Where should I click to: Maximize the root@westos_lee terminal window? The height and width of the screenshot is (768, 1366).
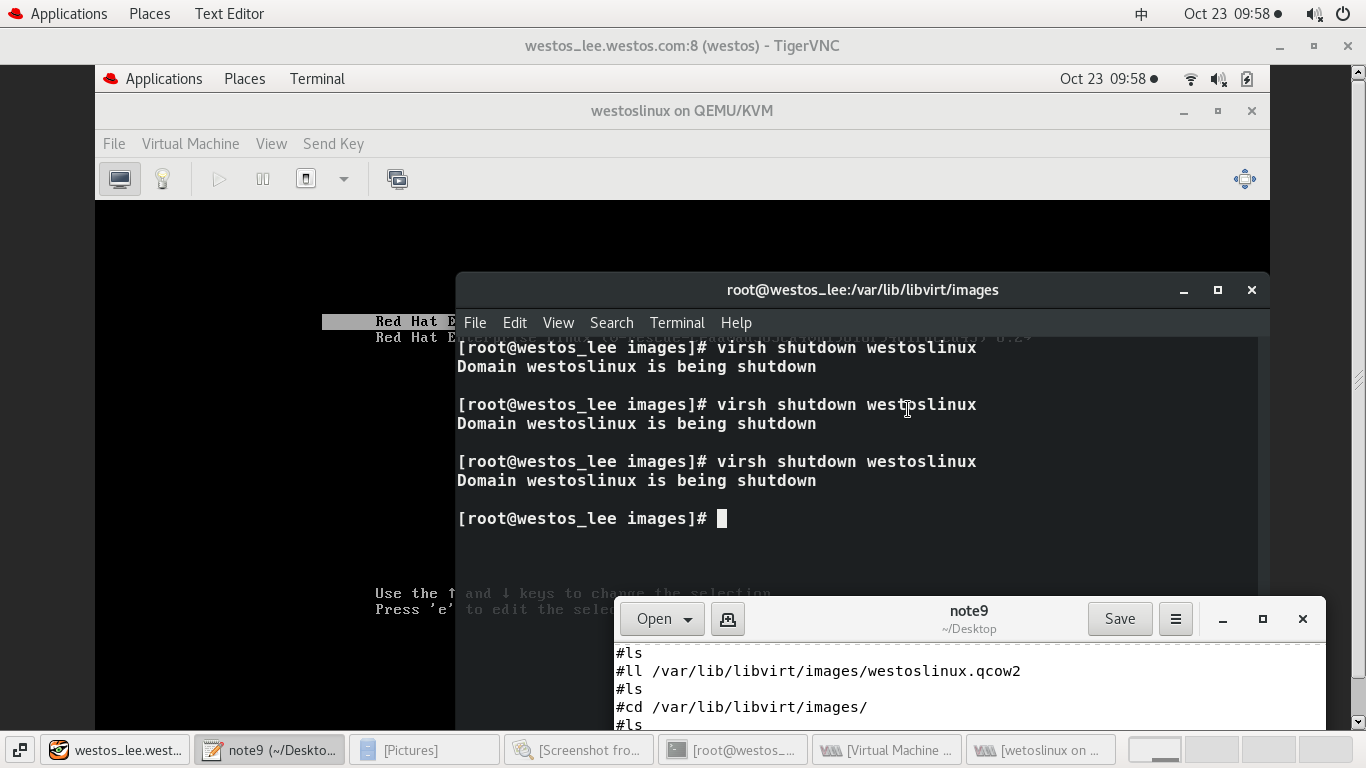click(x=1218, y=290)
